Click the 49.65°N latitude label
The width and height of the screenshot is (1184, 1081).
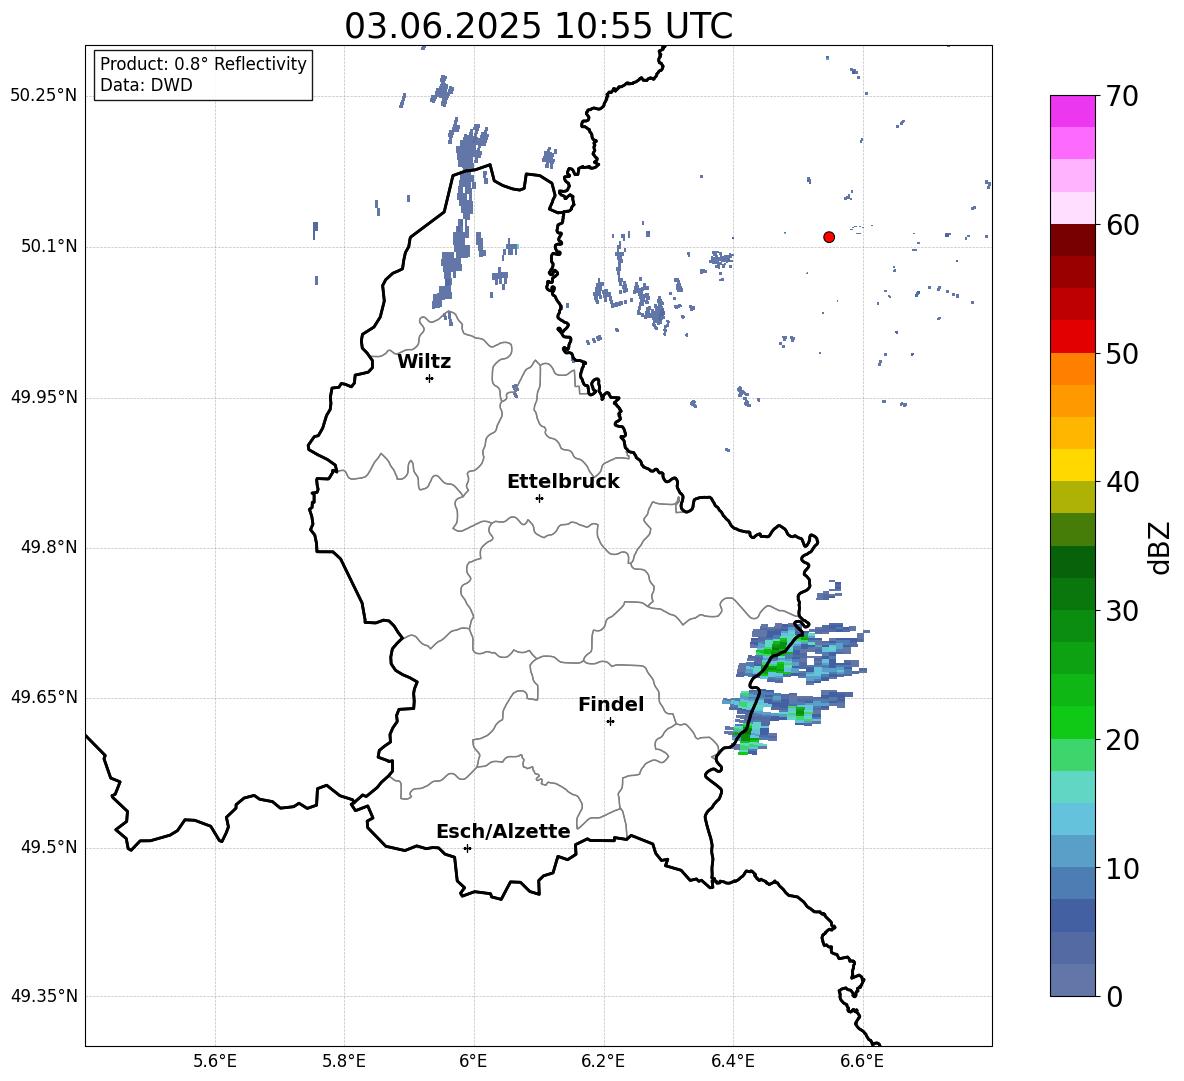coord(44,697)
